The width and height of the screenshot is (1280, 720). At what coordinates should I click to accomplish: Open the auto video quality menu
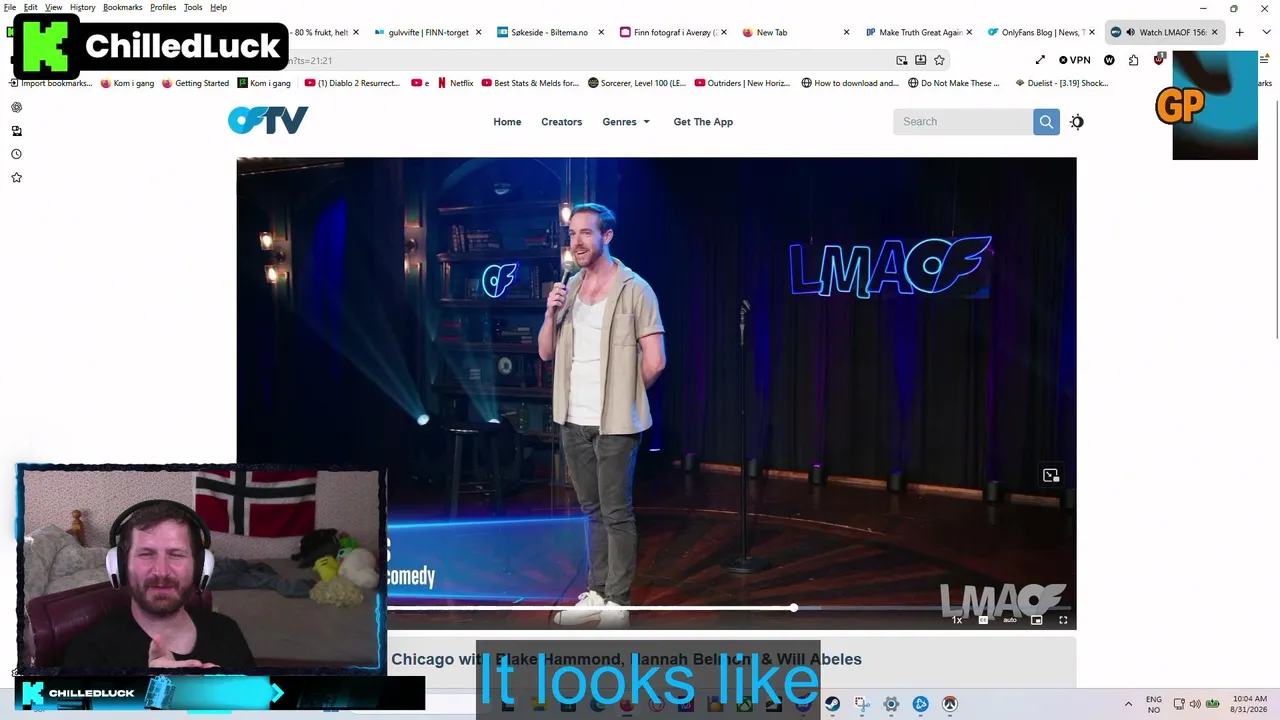click(x=1010, y=620)
